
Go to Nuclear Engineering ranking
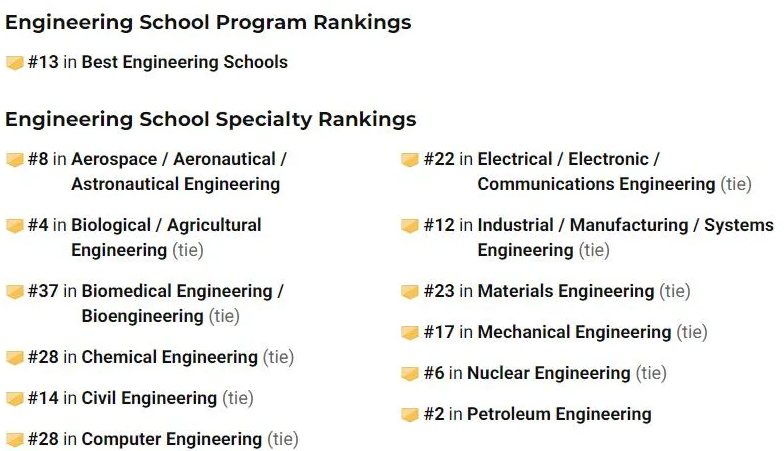[x=548, y=373]
